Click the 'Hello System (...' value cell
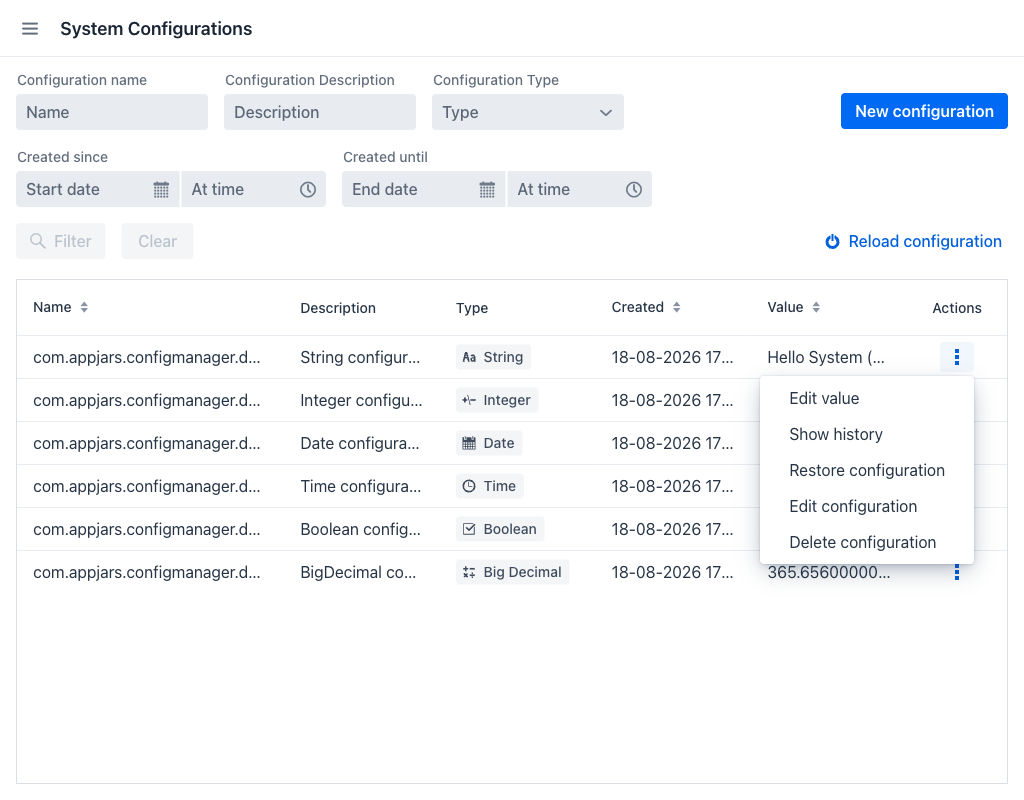The height and width of the screenshot is (800, 1024). coord(826,357)
